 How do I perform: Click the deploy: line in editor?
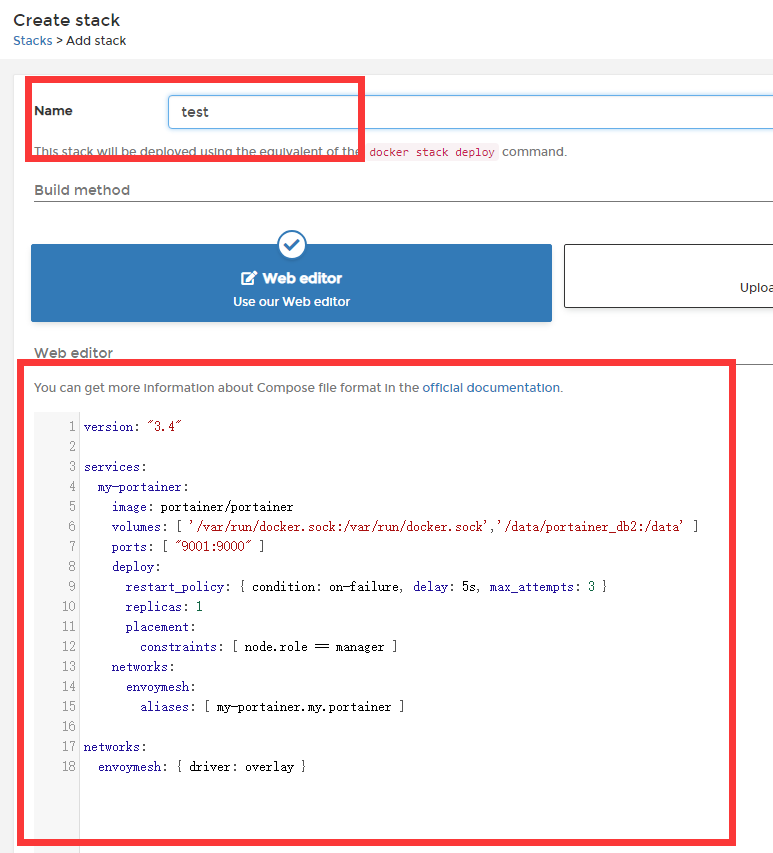[136, 567]
